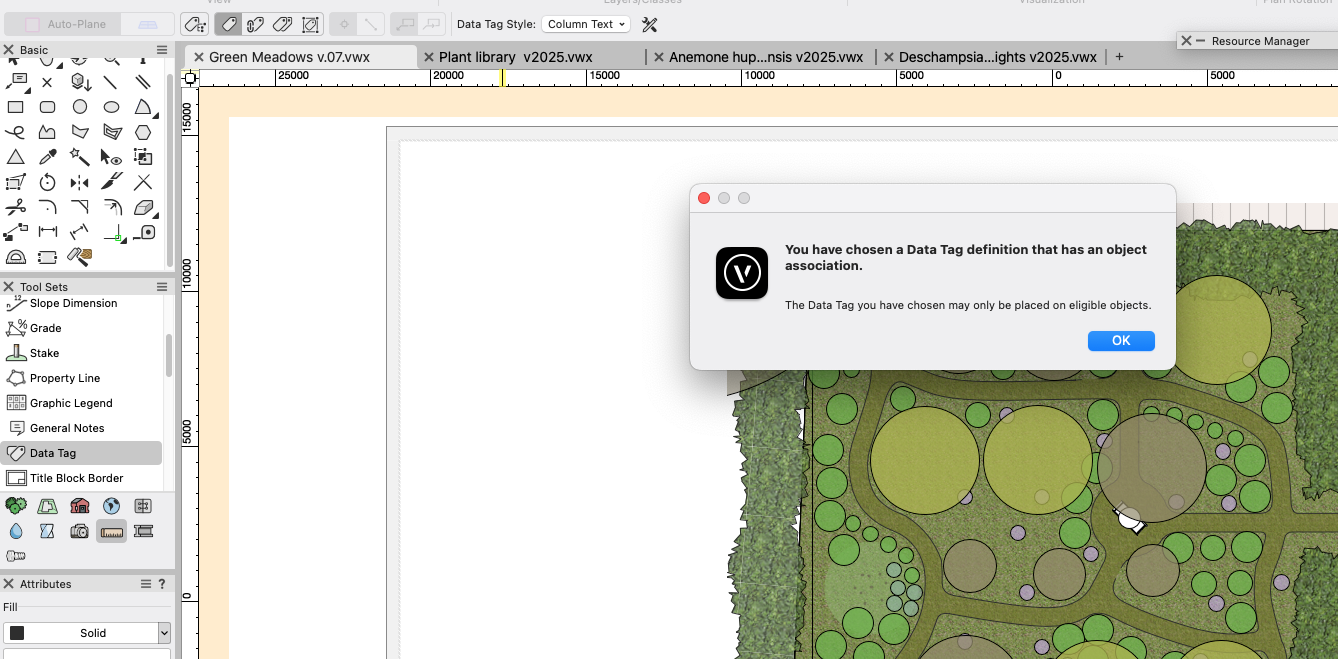
Task: Select the Rotate tool
Action: tap(47, 182)
